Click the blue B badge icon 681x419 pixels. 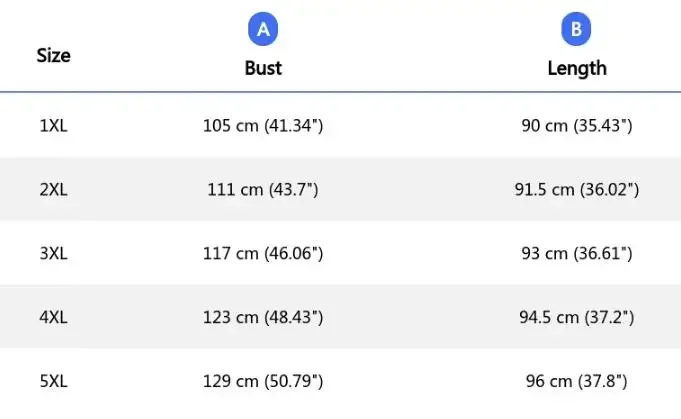point(576,30)
